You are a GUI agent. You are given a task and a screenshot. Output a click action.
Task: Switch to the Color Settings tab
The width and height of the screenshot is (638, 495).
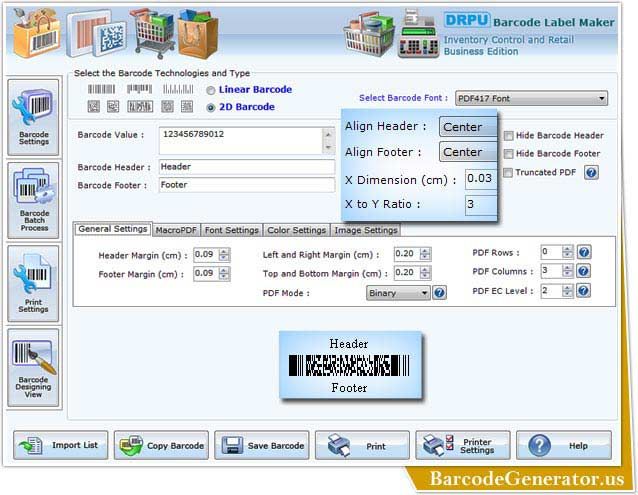[297, 230]
